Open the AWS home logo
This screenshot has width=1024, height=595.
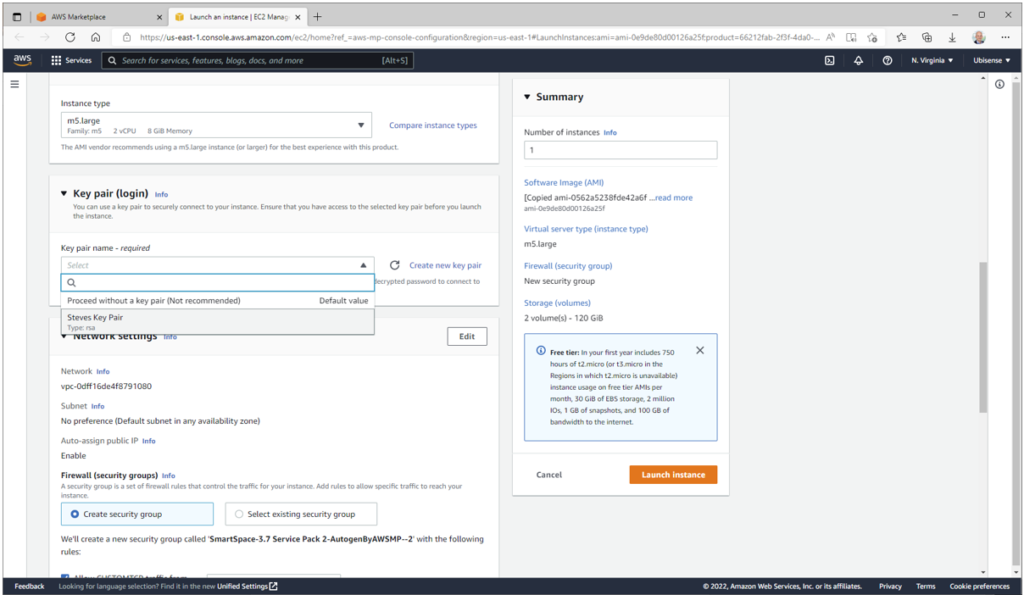pyautogui.click(x=22, y=59)
